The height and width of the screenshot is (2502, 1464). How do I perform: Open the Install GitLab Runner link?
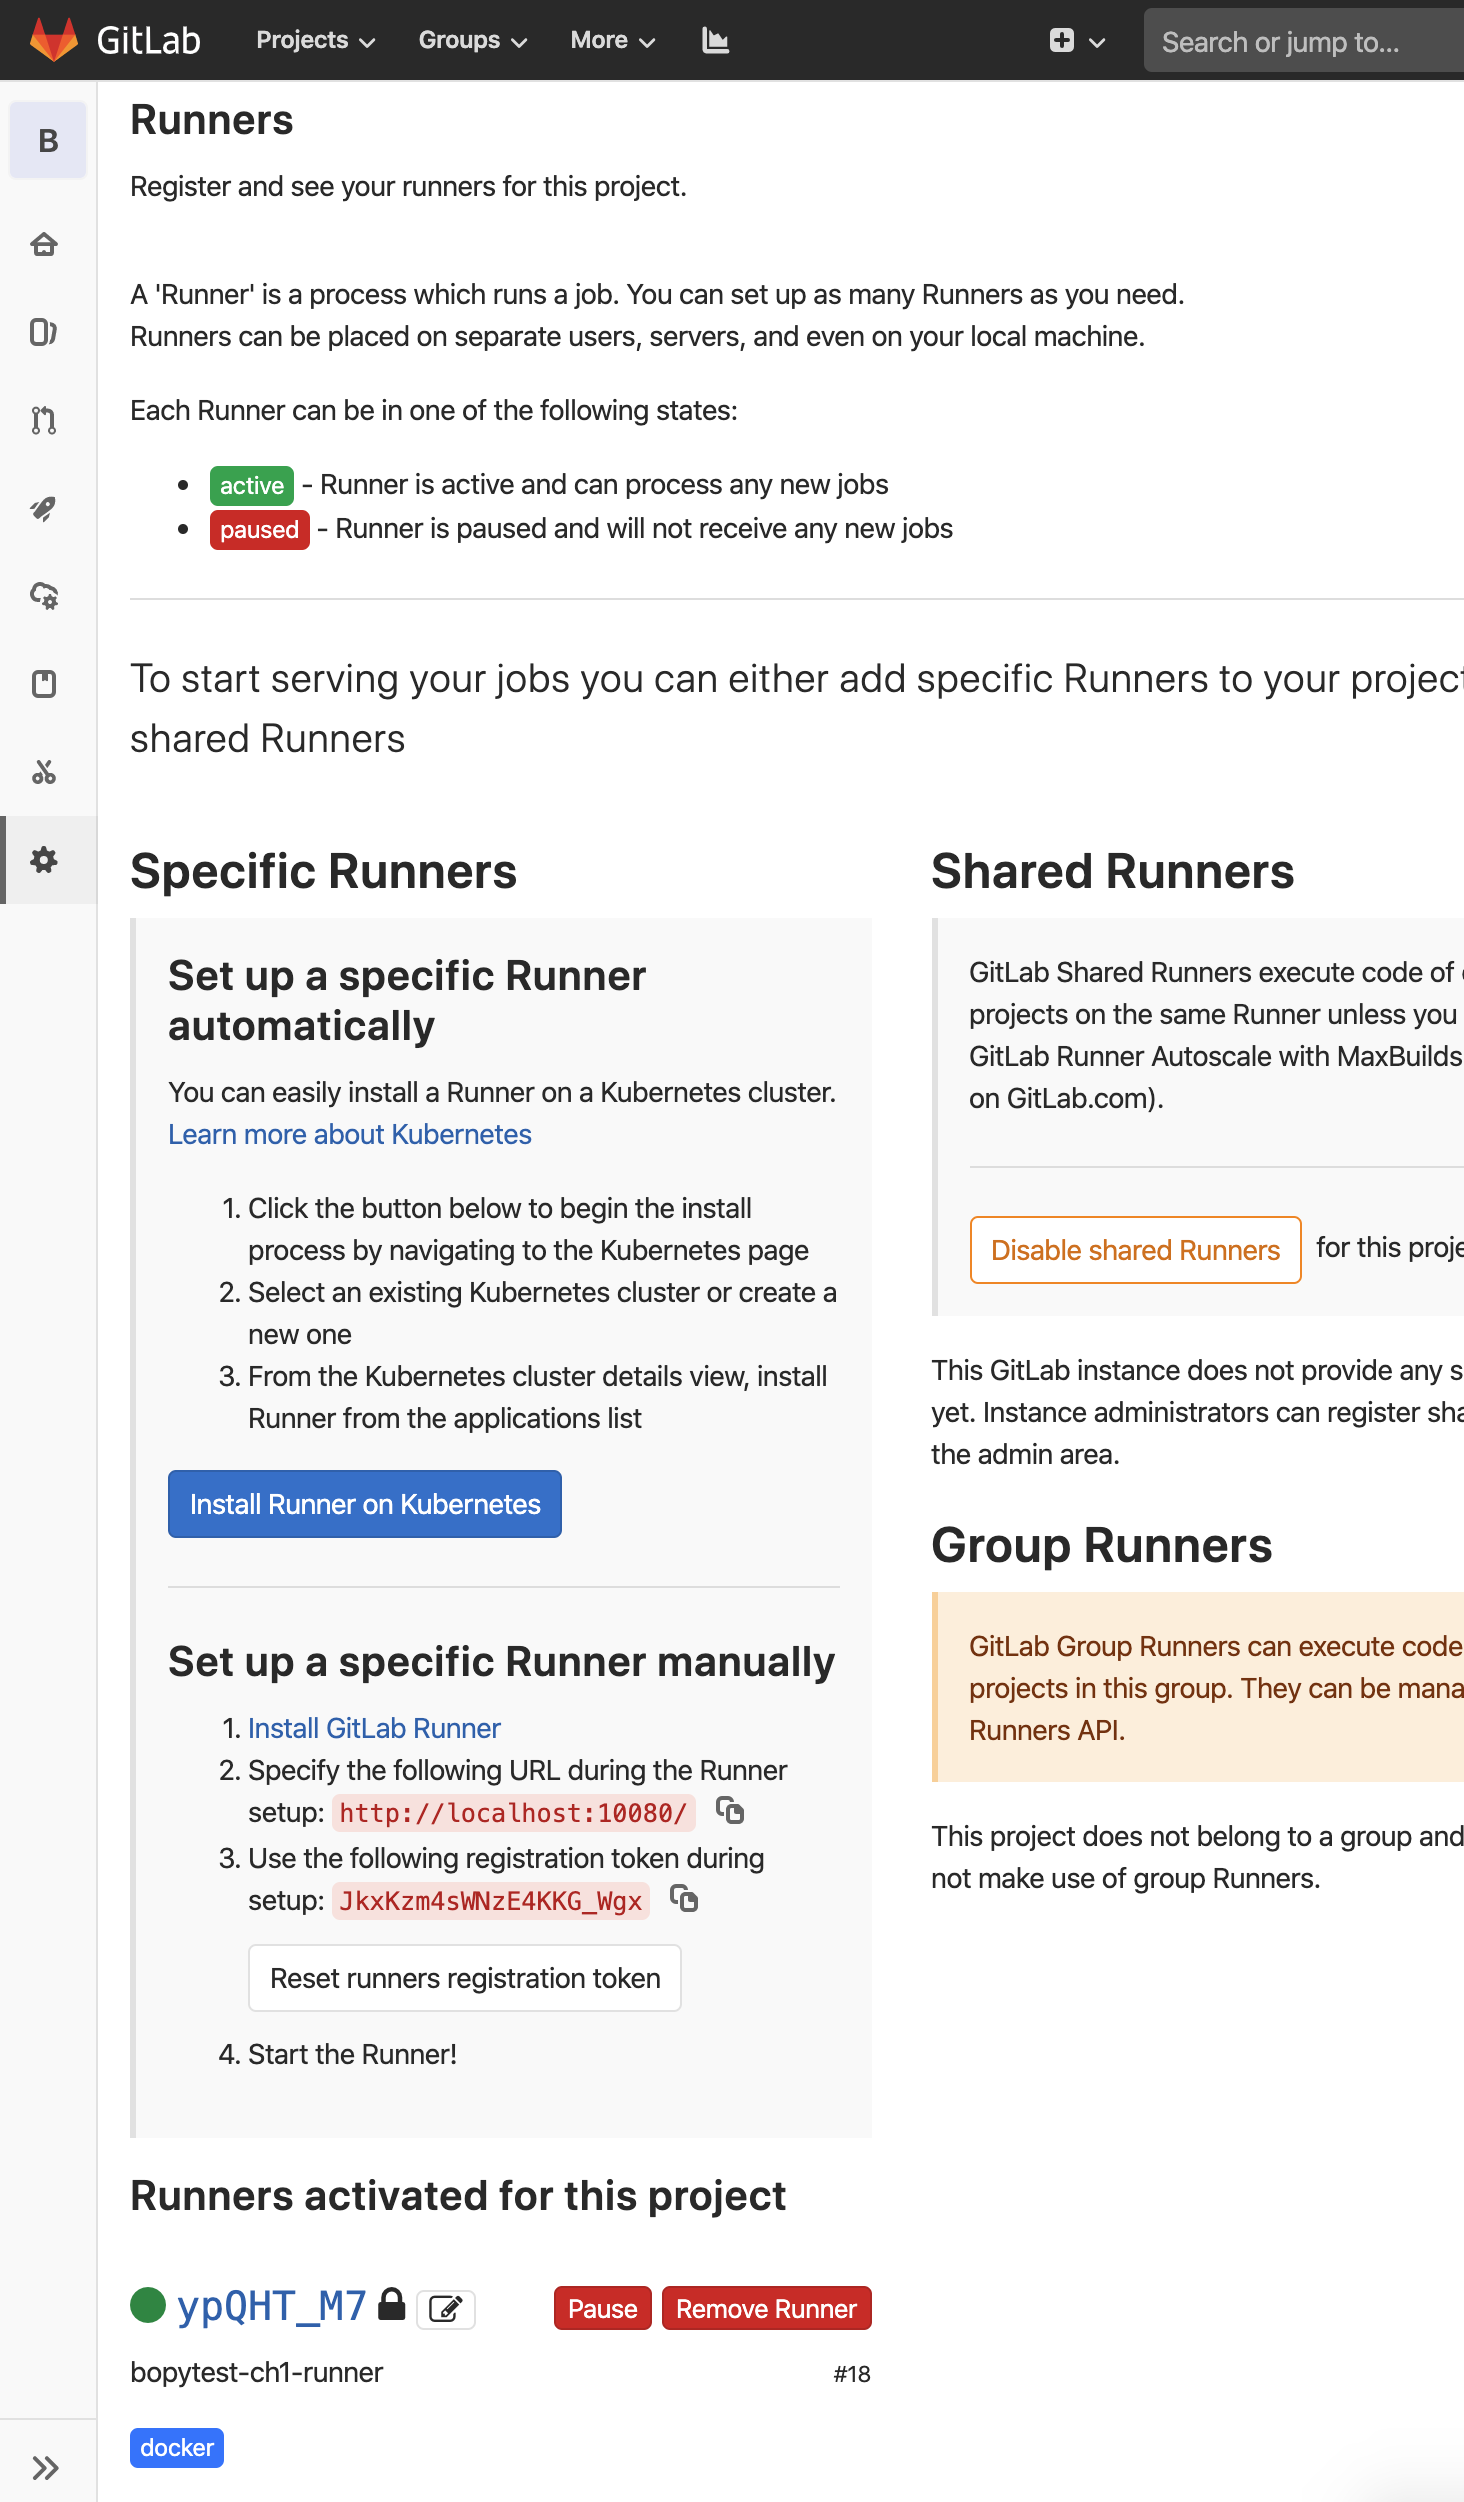(x=374, y=1728)
